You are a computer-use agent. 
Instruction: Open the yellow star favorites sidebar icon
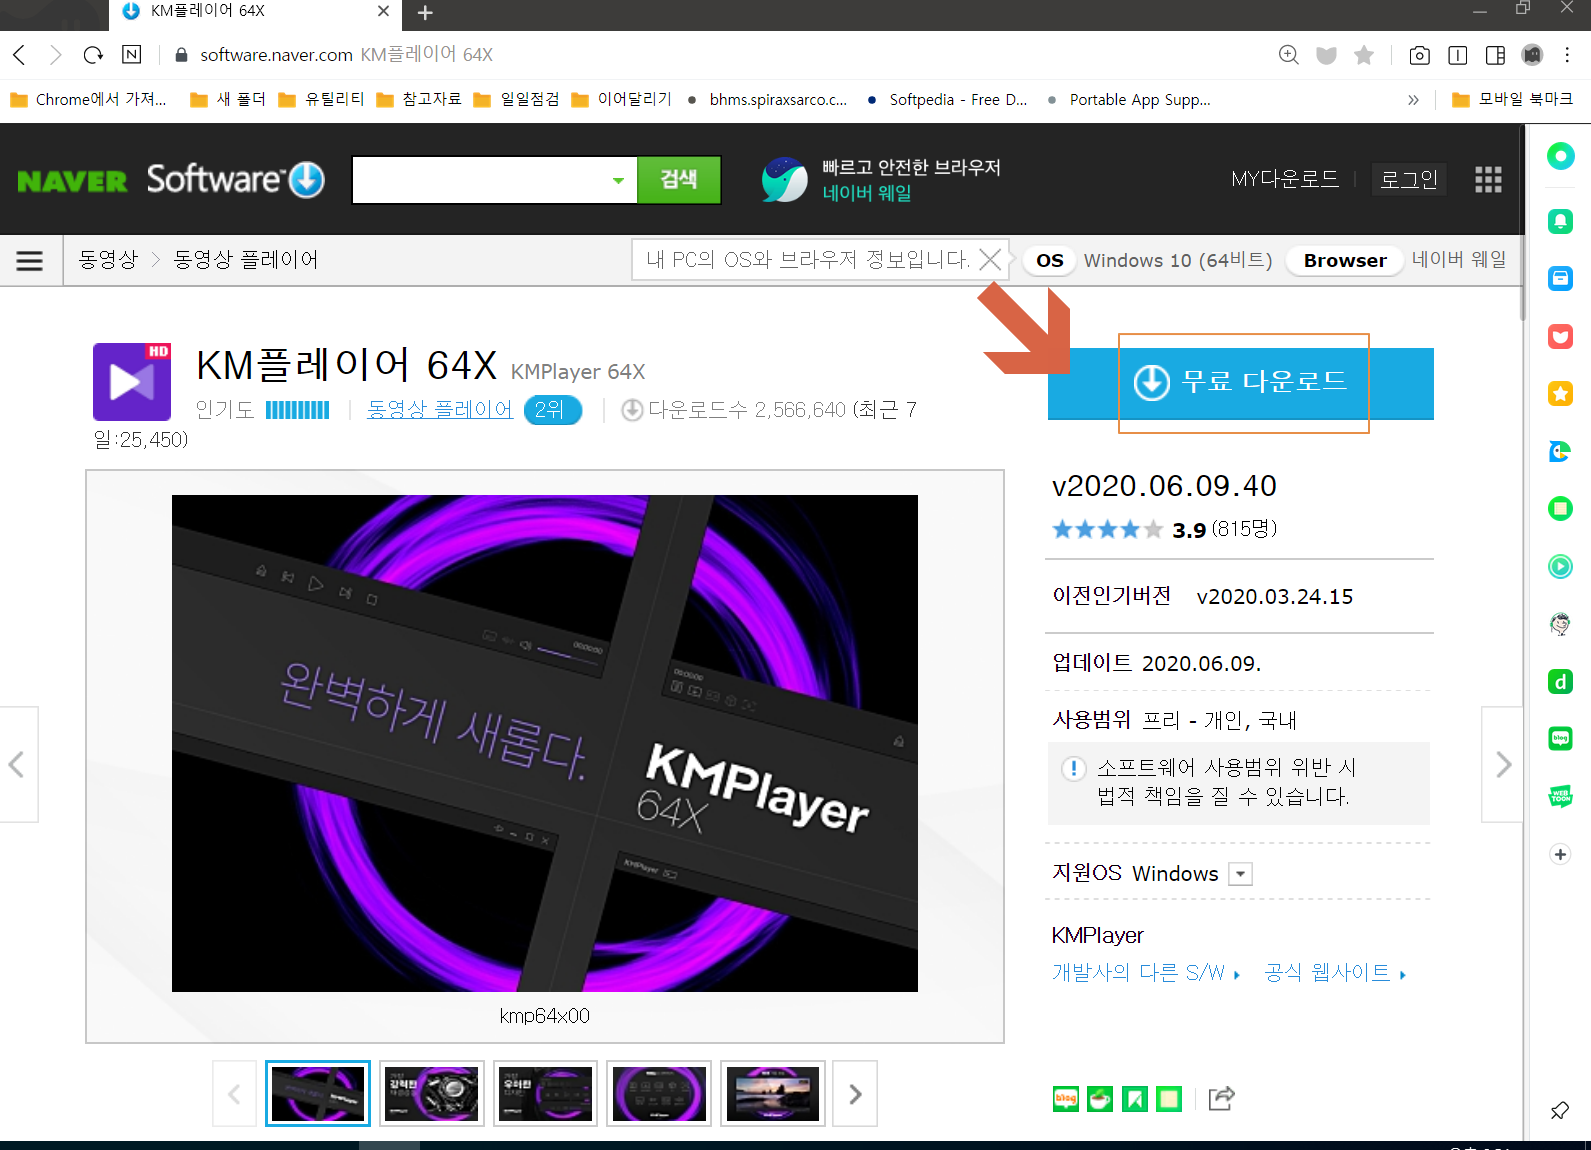[1560, 394]
